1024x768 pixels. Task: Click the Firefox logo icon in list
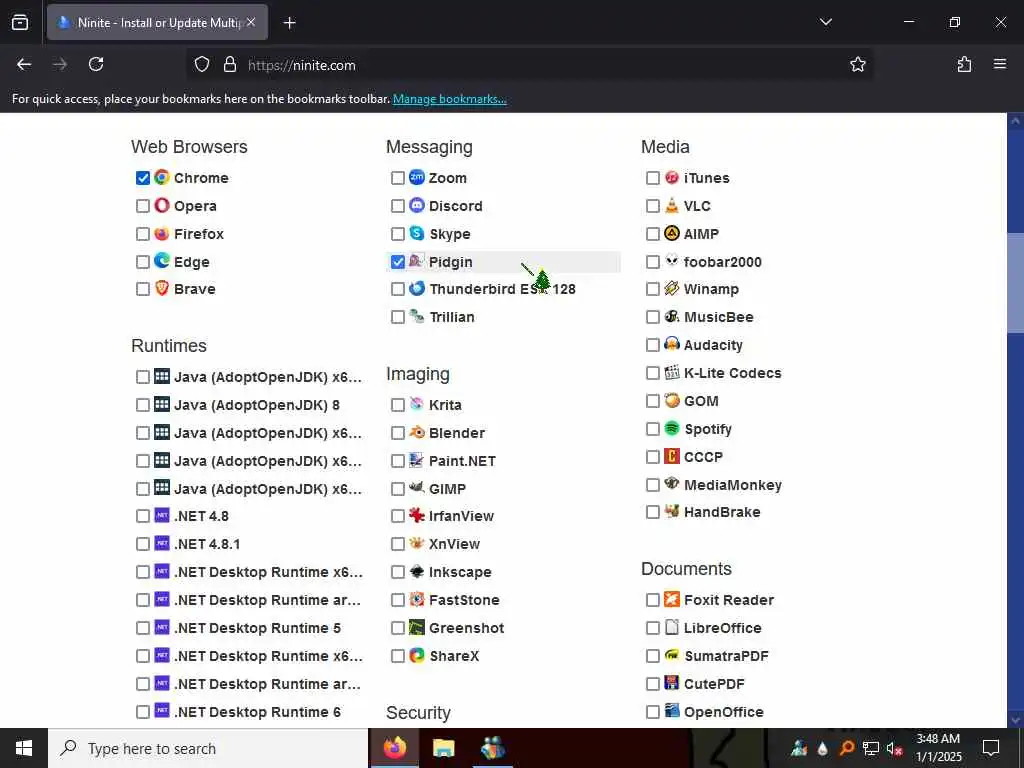162,233
